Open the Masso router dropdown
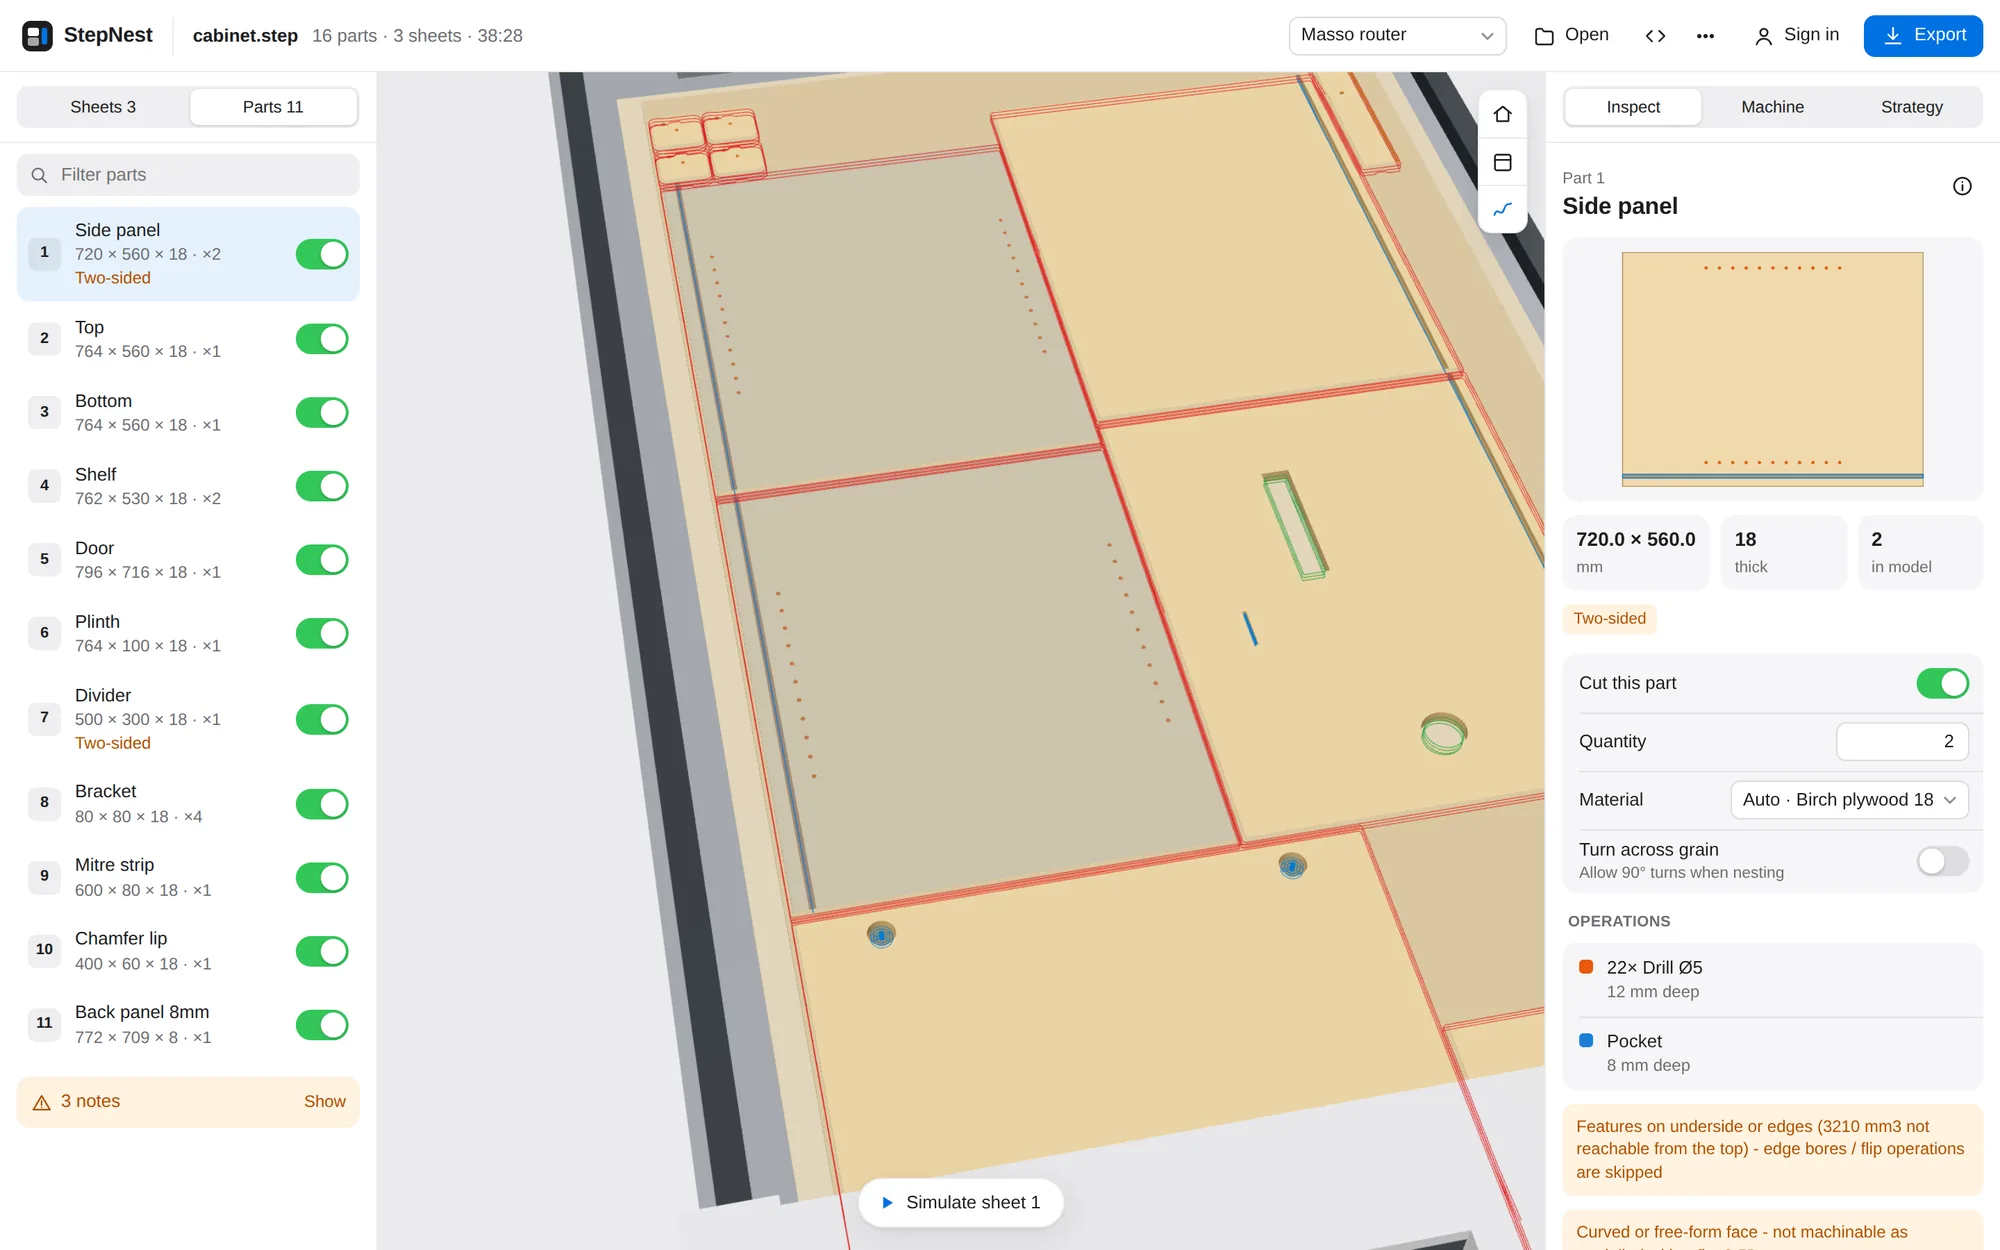Image resolution: width=2000 pixels, height=1250 pixels. (1397, 35)
